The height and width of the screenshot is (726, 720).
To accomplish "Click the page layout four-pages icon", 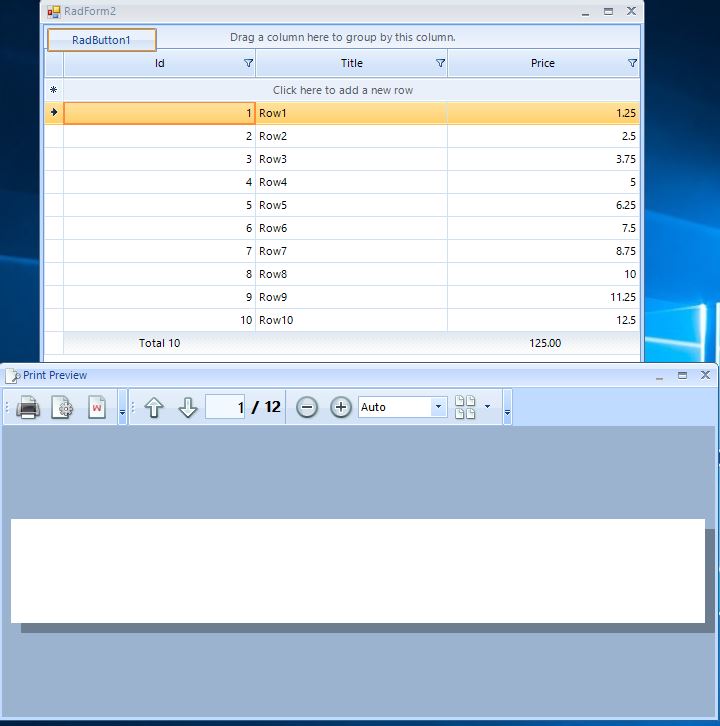I will coord(465,407).
